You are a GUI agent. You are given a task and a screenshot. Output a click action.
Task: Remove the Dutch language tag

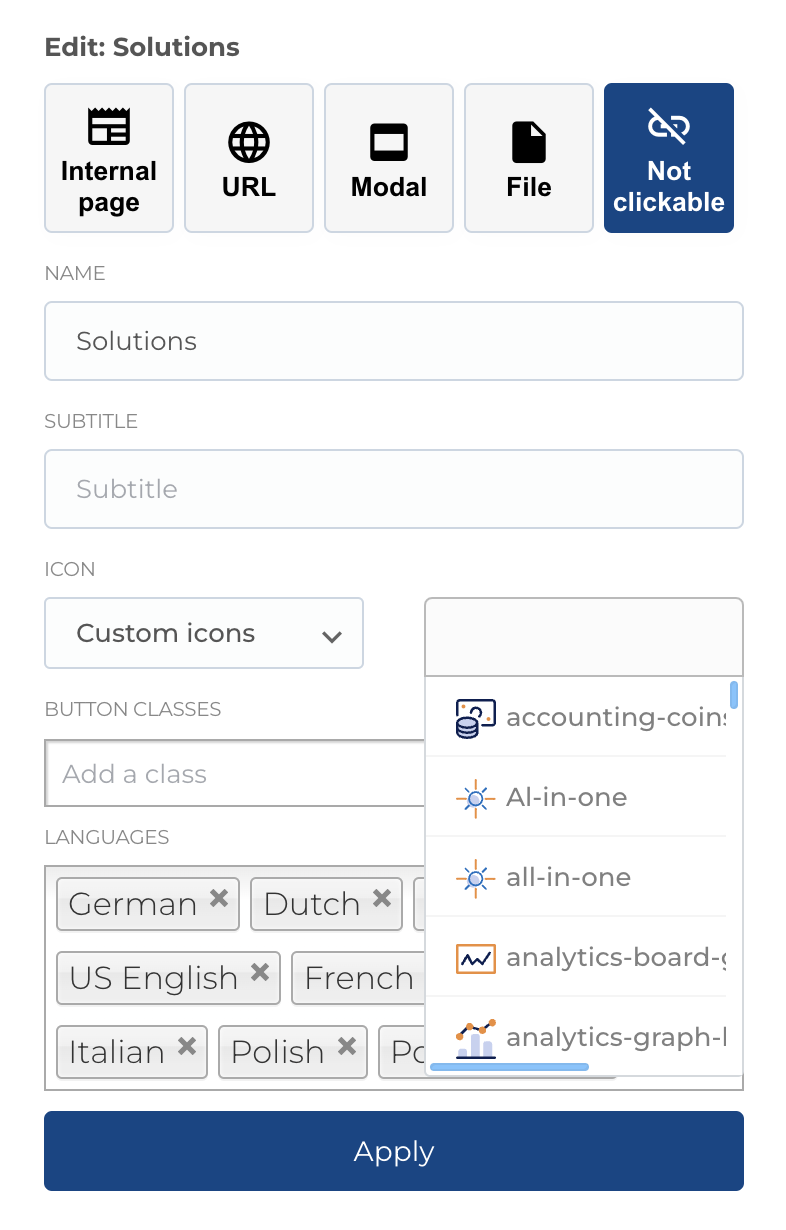[382, 897]
